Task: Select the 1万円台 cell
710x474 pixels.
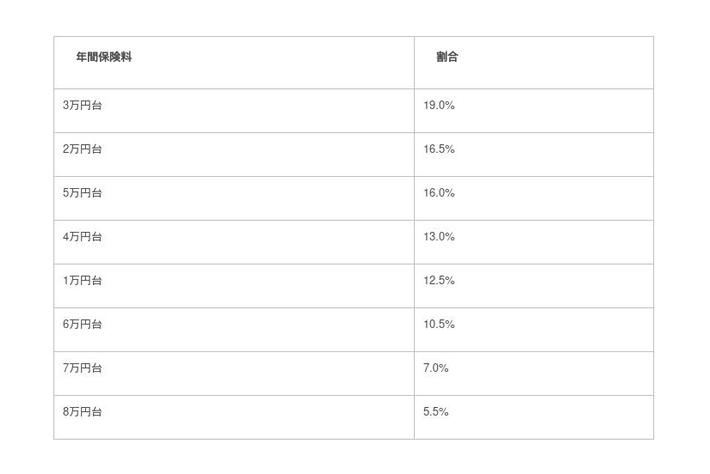Action: tap(82, 281)
